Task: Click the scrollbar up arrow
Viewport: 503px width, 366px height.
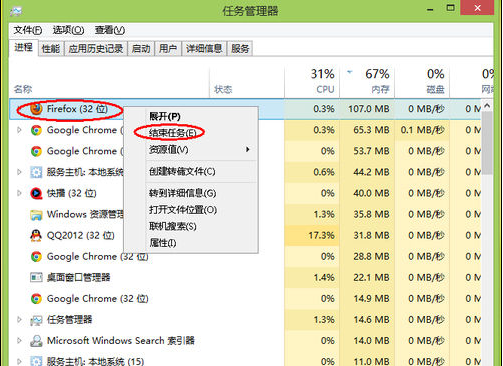Action: click(x=487, y=105)
